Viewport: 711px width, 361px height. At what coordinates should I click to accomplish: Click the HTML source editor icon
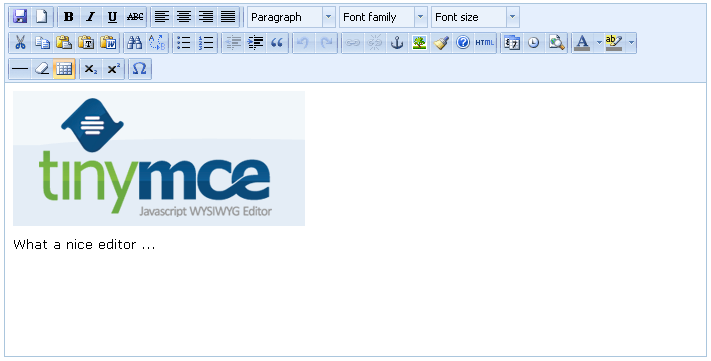click(485, 43)
